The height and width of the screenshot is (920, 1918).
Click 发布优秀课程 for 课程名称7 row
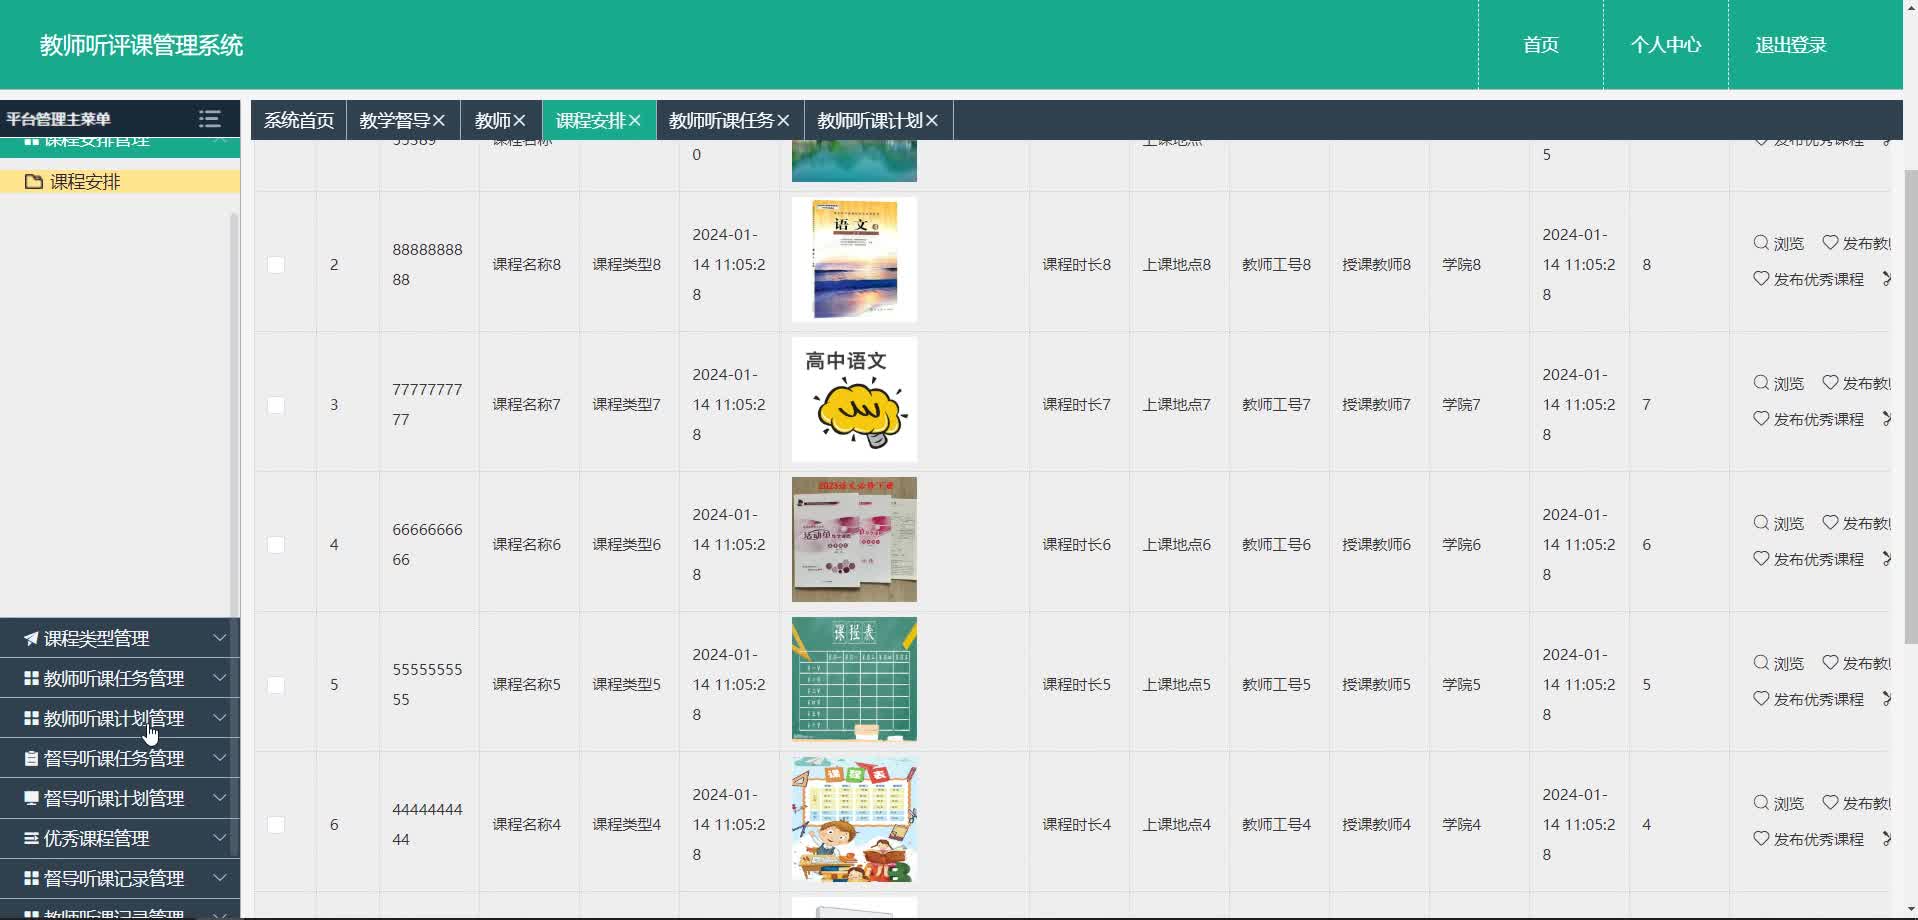pos(1808,419)
